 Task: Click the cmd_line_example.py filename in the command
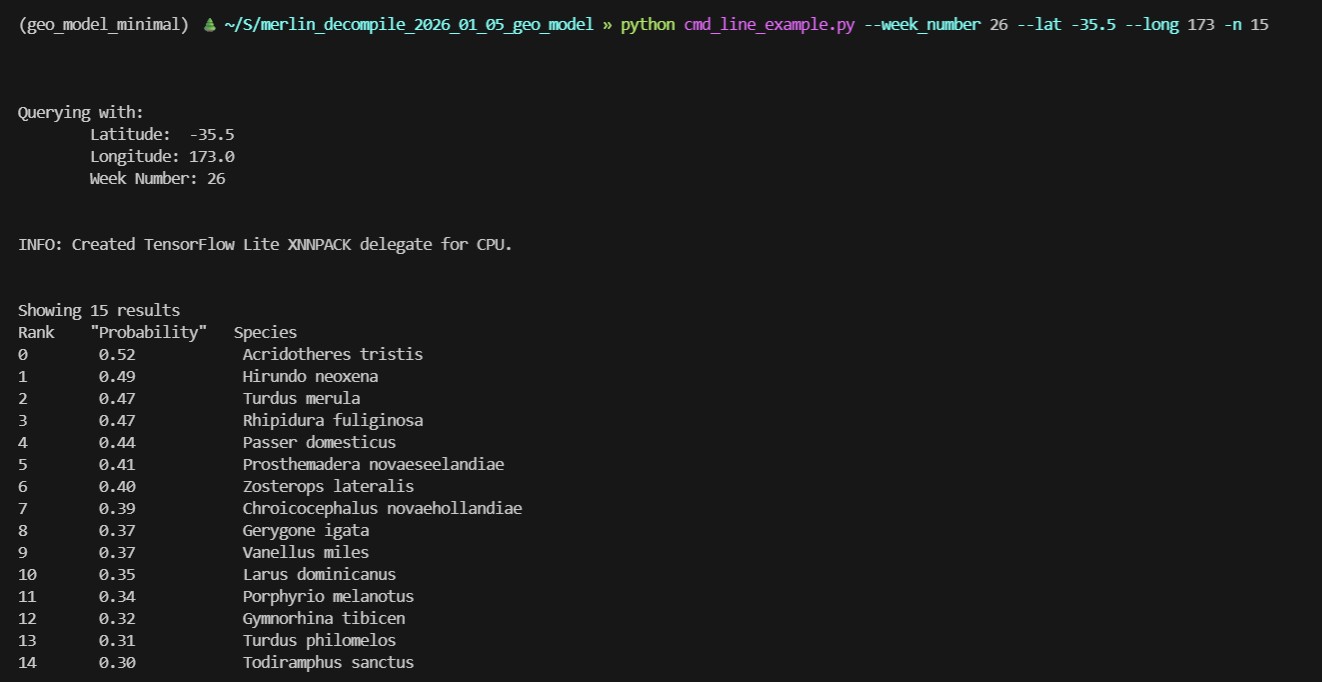(x=768, y=24)
